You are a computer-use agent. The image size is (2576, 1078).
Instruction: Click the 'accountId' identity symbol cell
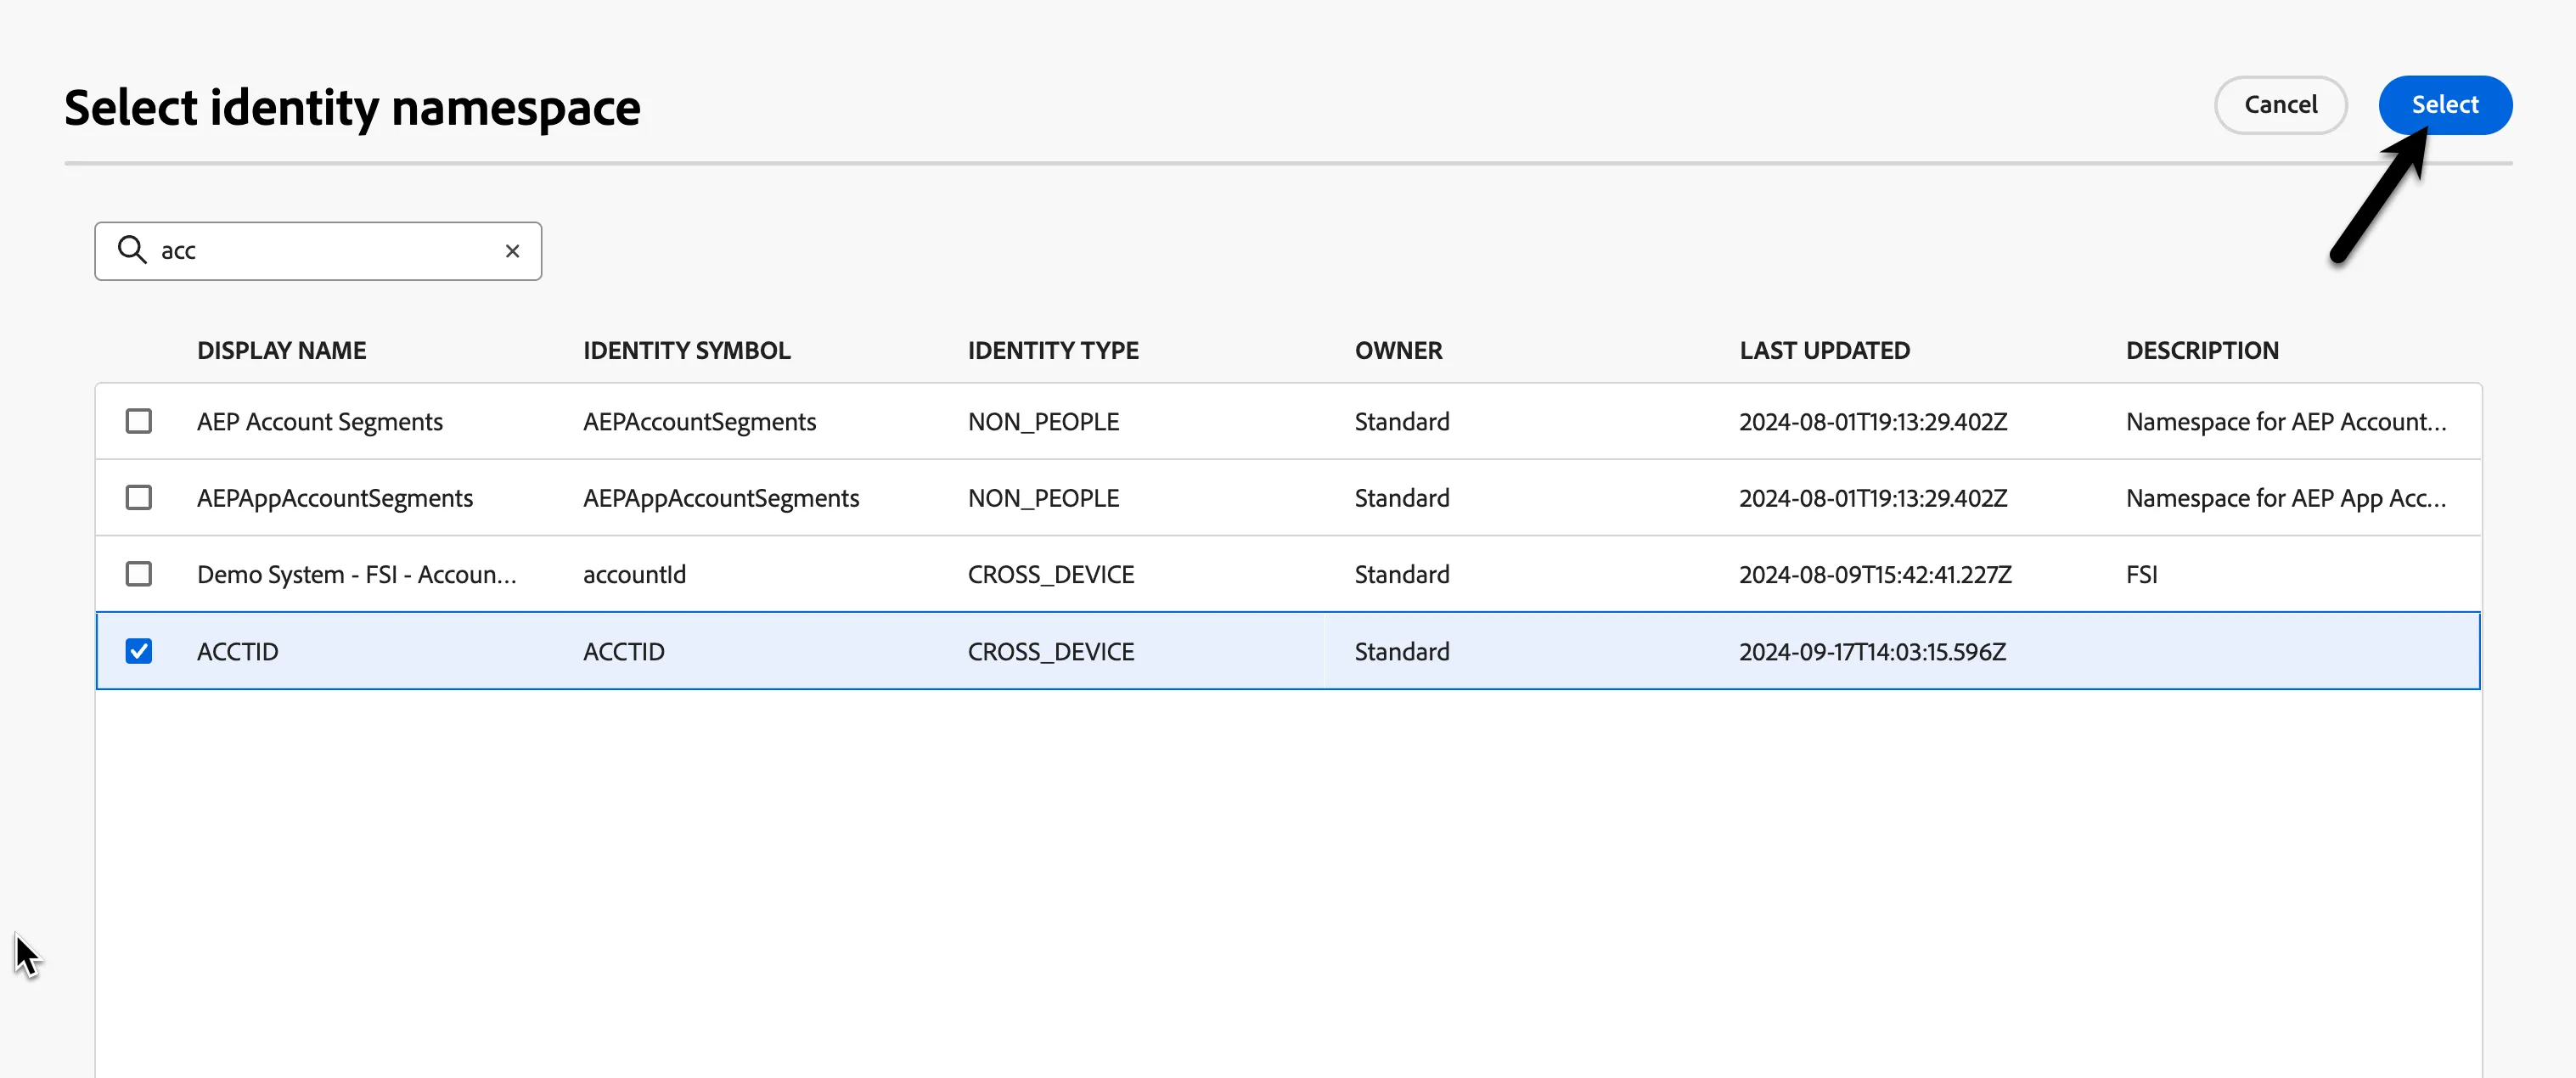pyautogui.click(x=635, y=575)
